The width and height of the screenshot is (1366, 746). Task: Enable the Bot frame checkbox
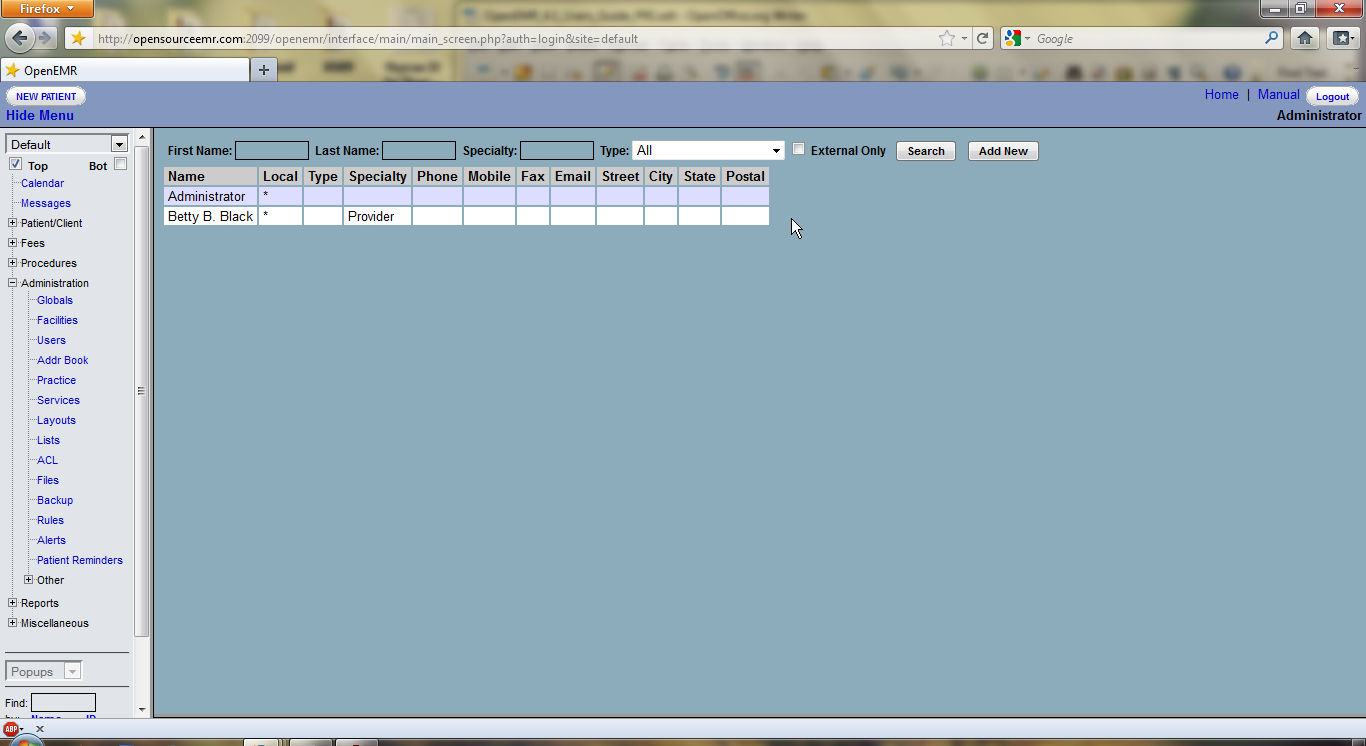(120, 164)
